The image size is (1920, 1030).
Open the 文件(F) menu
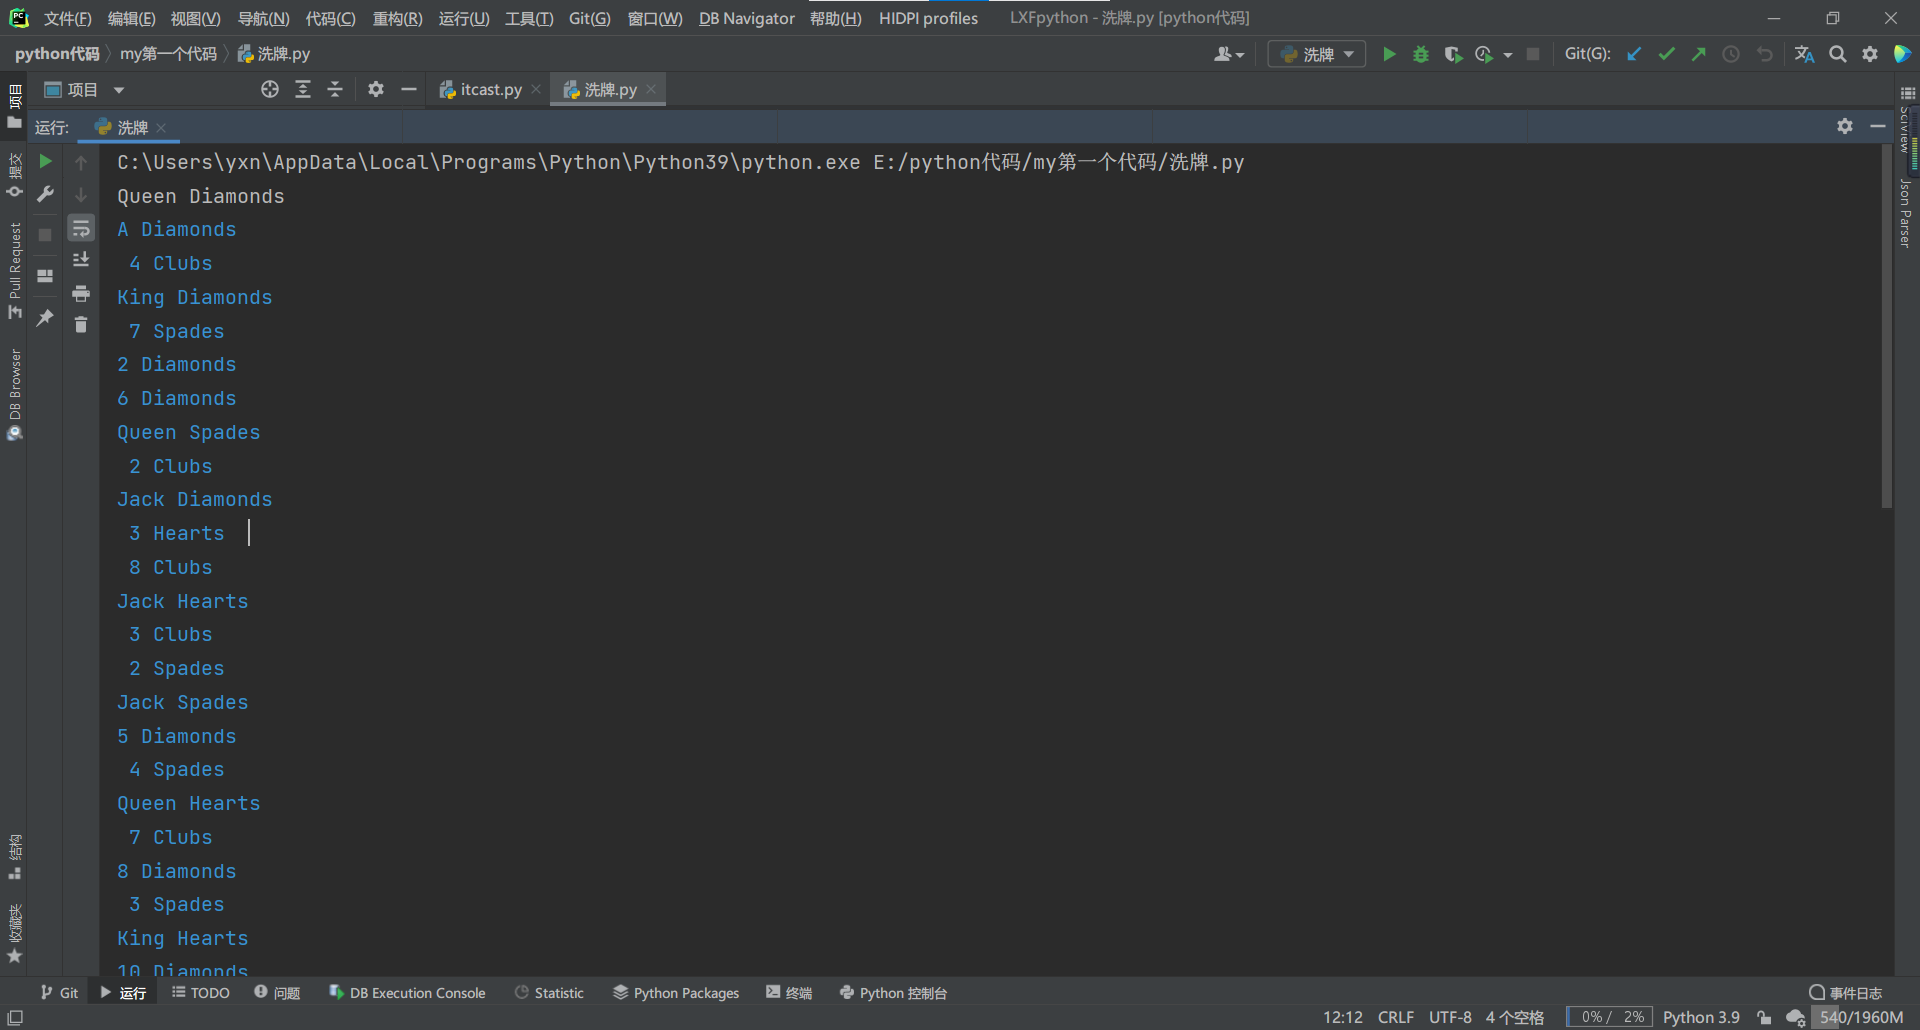pos(67,19)
